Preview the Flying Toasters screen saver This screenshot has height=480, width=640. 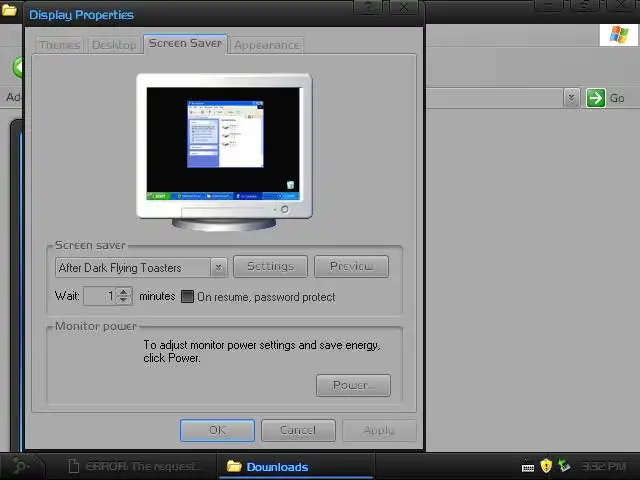(x=351, y=267)
